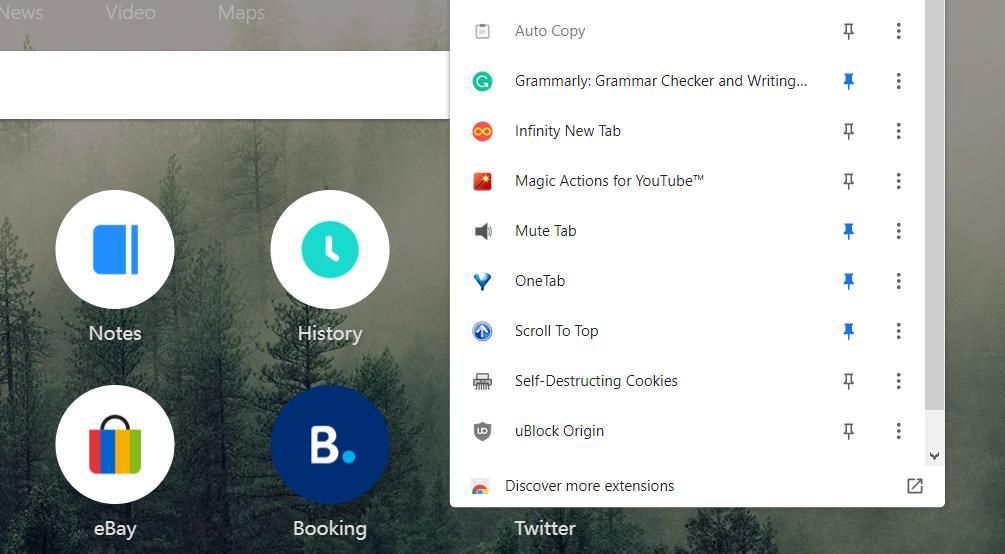Switch to the Video search tab

click(x=130, y=12)
